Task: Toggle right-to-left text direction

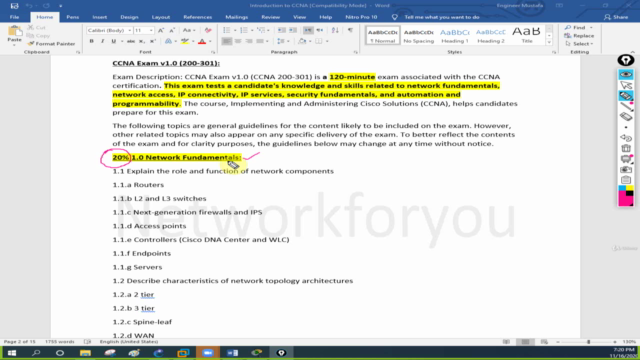Action: [320, 30]
